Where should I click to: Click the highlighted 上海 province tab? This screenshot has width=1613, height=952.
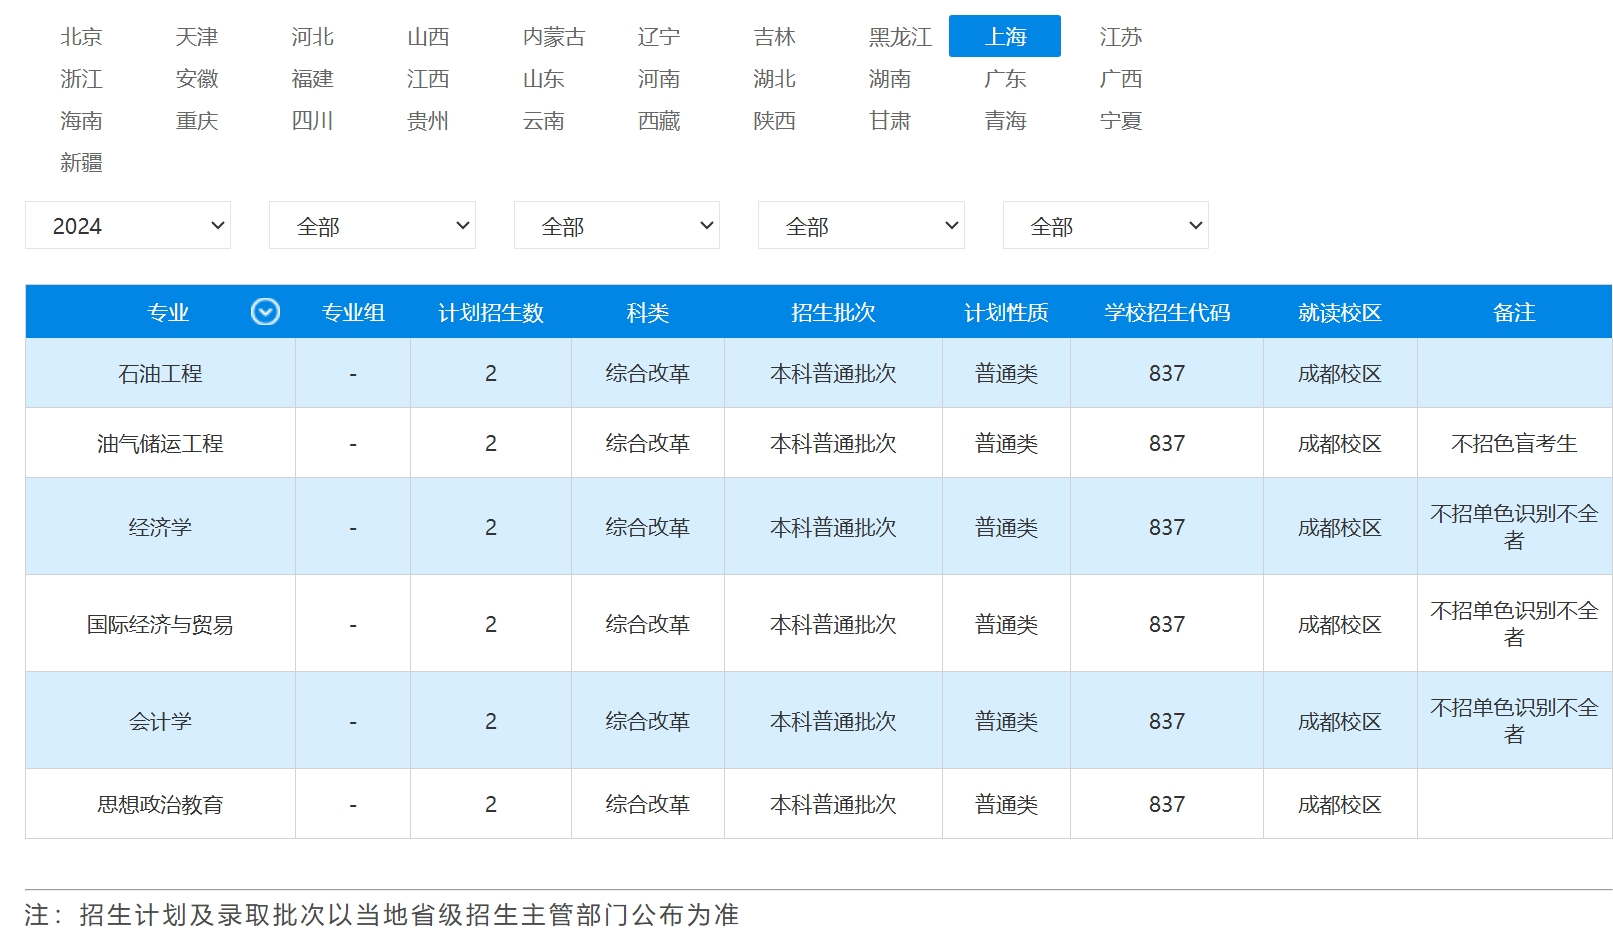click(x=1005, y=37)
